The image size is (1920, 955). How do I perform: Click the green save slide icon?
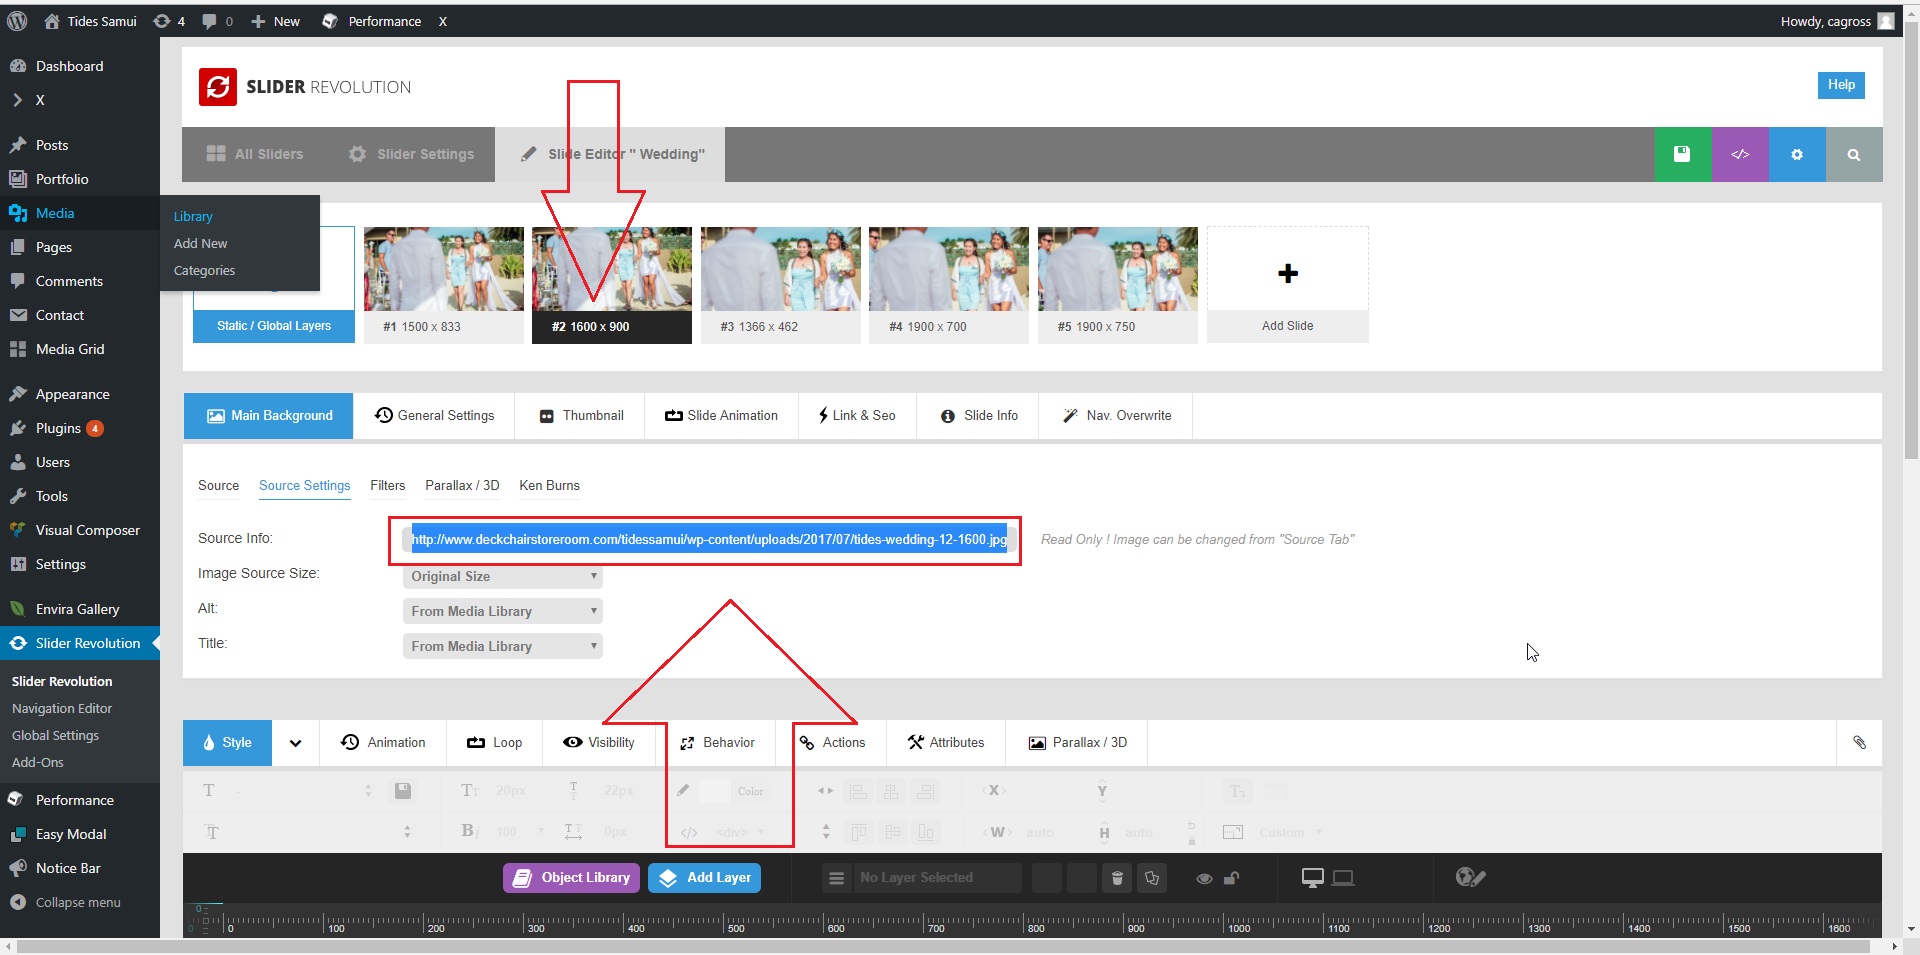pos(1682,154)
